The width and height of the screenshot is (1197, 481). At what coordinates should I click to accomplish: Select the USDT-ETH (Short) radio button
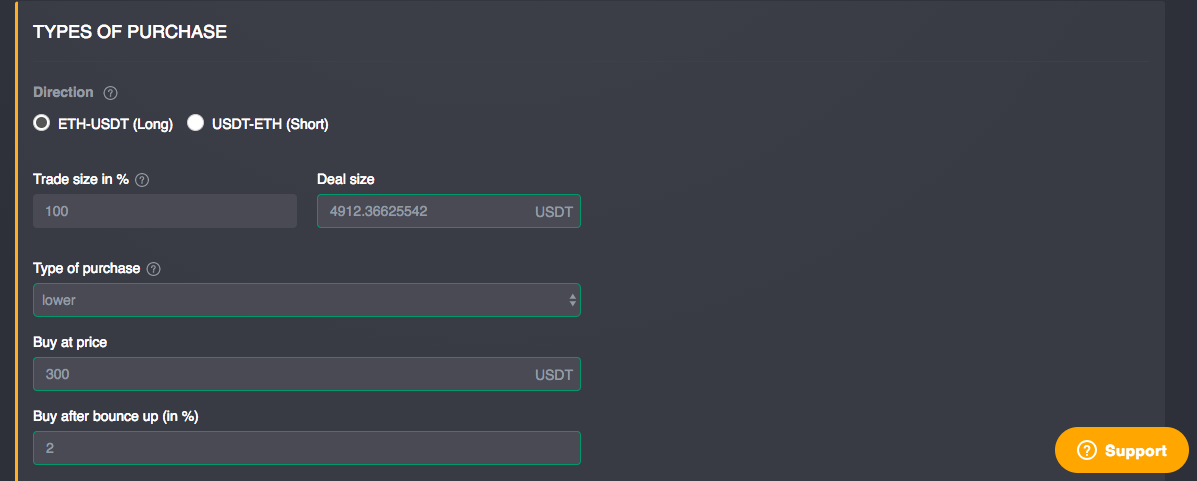(195, 123)
